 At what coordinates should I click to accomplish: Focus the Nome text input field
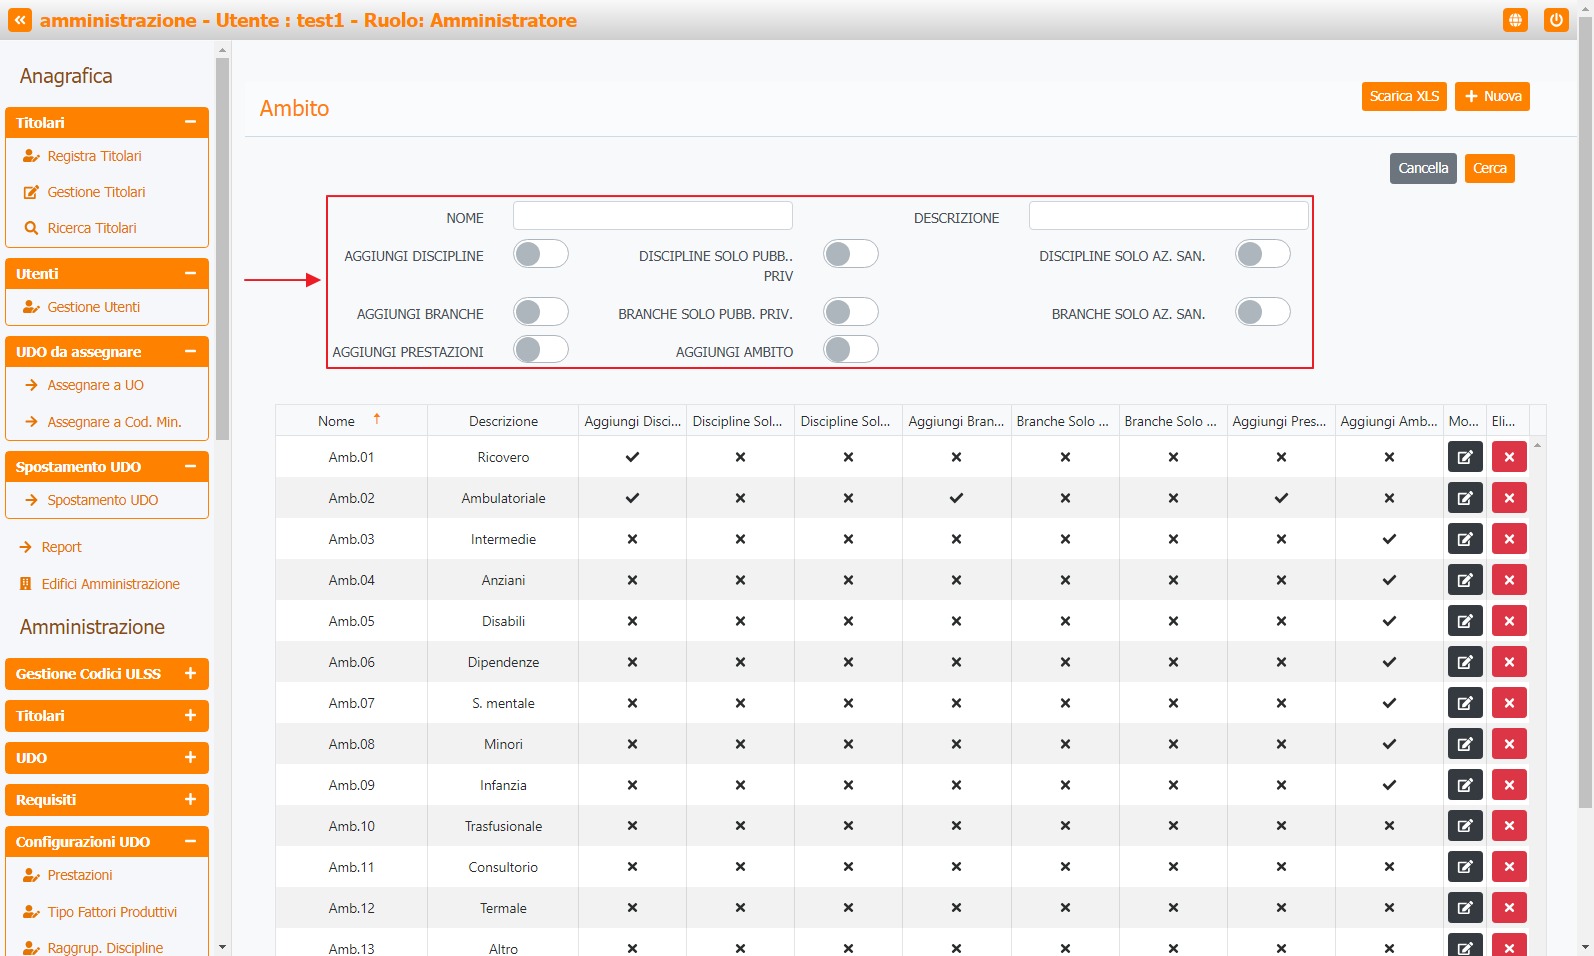click(652, 216)
